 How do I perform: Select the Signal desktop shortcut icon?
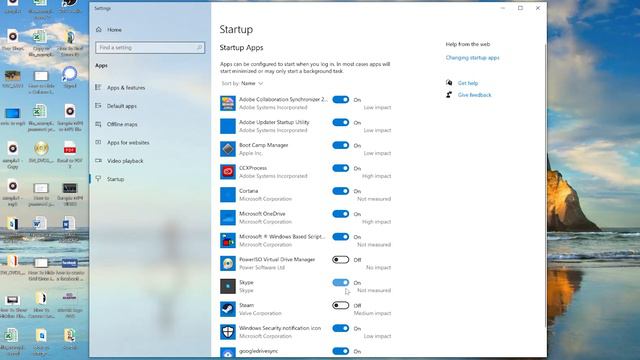coord(70,74)
